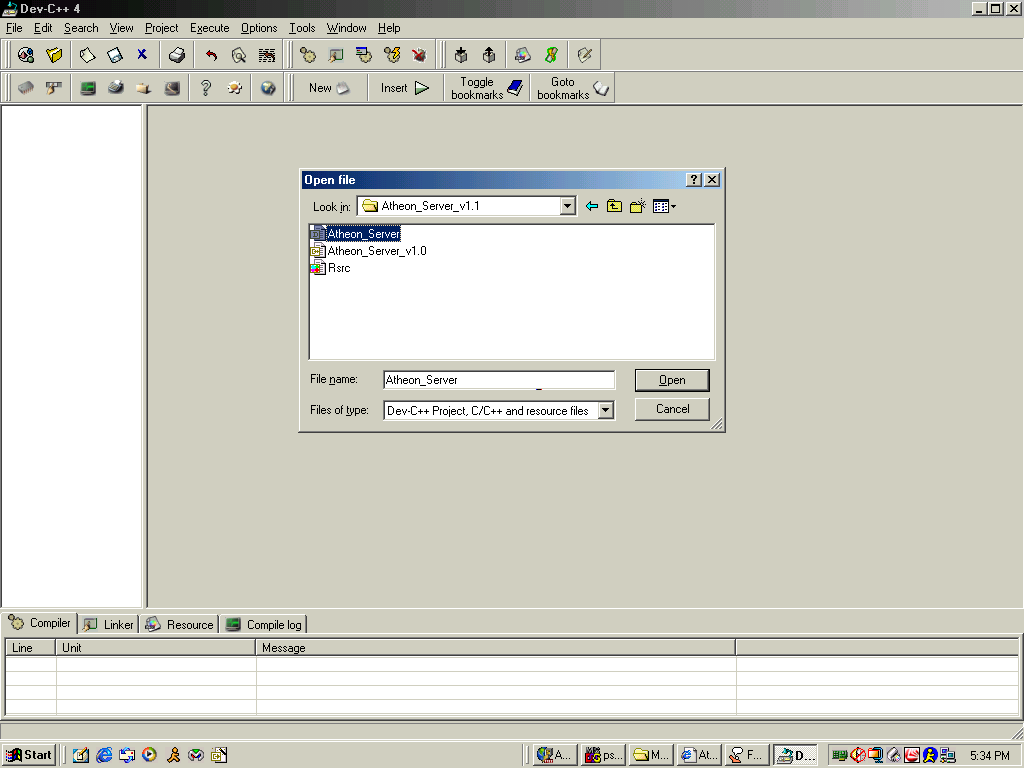
Task: Click the open-folder icon in the main toolbar
Action: [55, 55]
